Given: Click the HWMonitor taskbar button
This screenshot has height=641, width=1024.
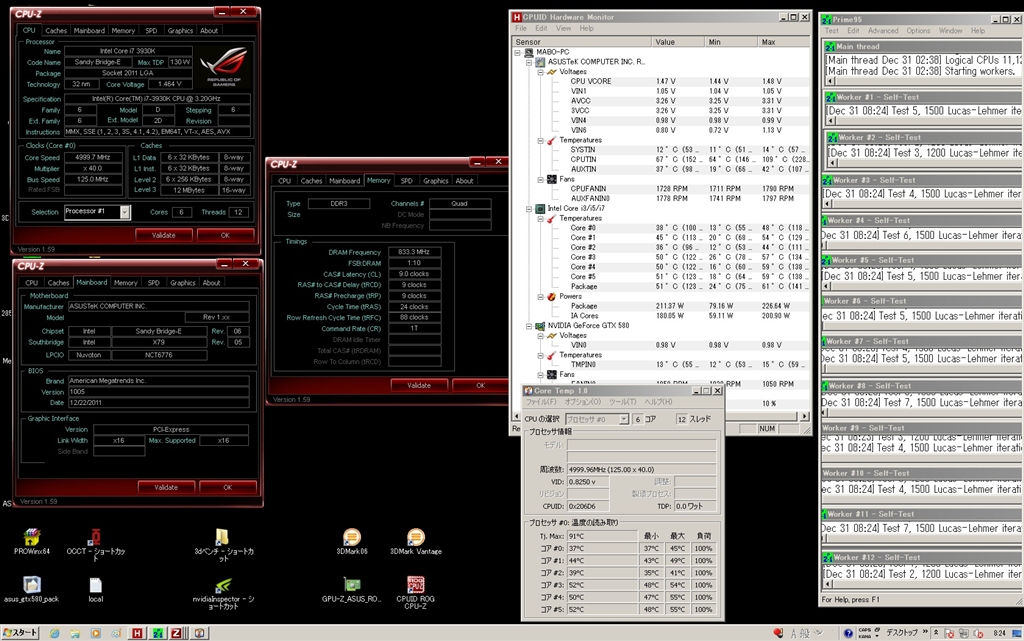Looking at the screenshot, I should tap(137, 633).
